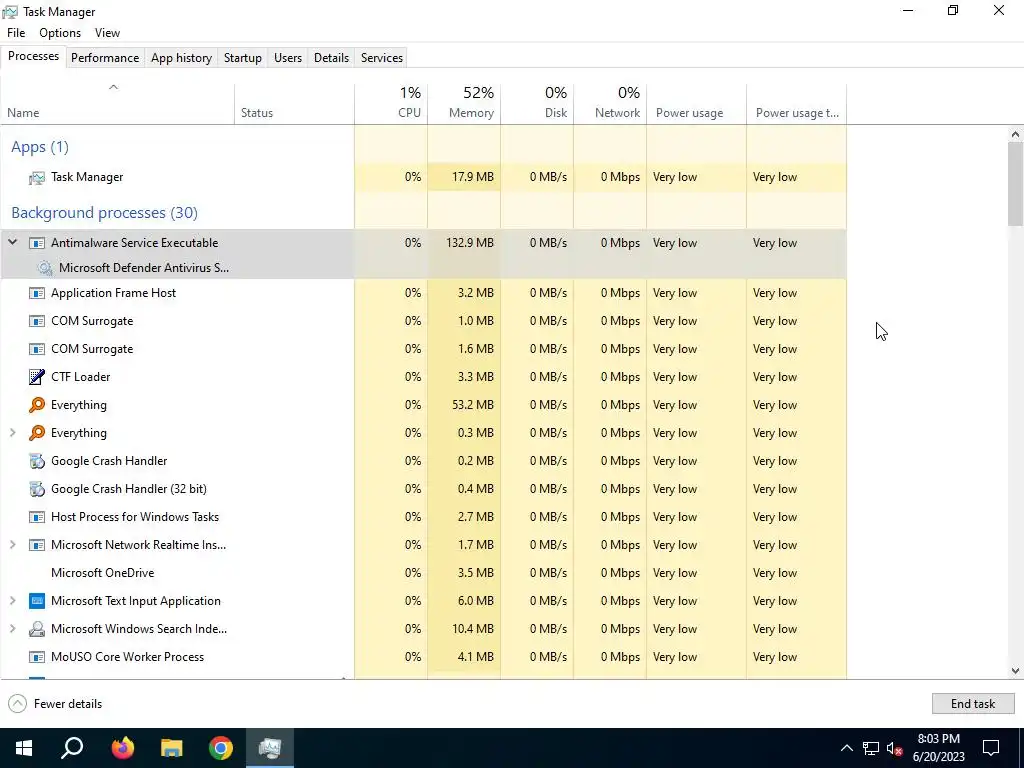The width and height of the screenshot is (1024, 768).
Task: Select the COM Surrogate 1.6 MB row
Action: pos(423,349)
